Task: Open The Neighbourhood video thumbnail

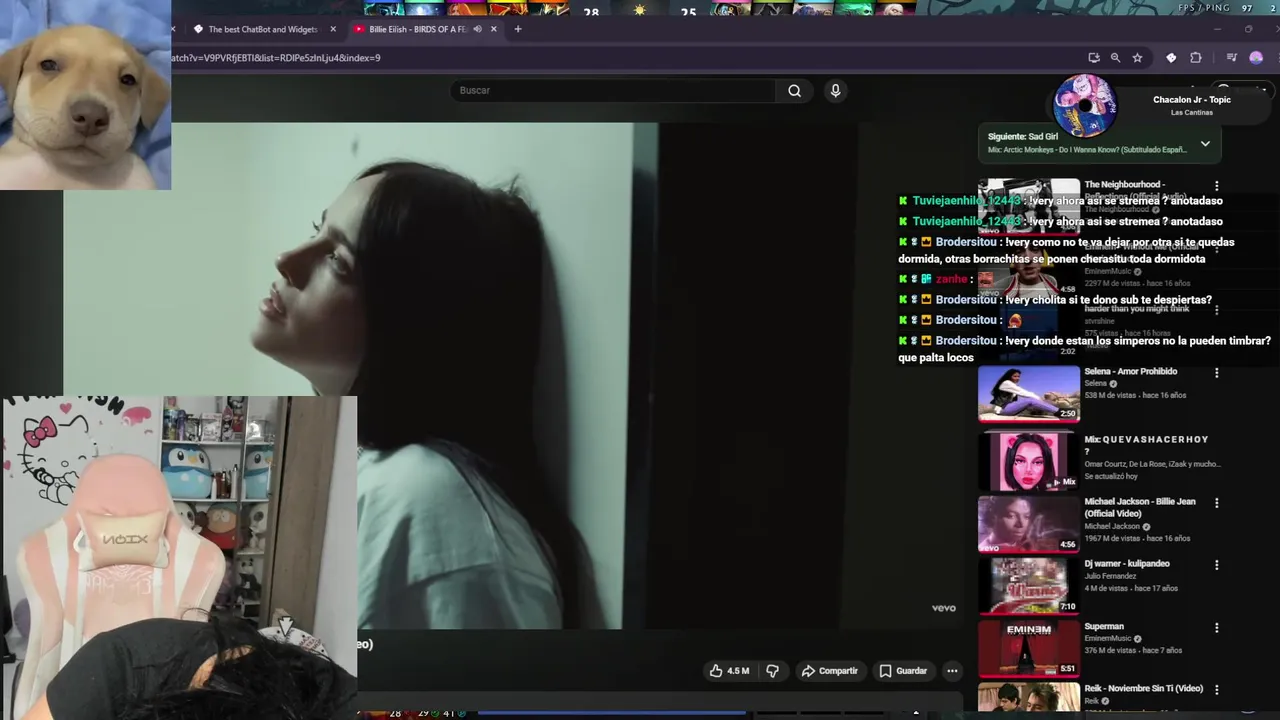Action: 1029,206
